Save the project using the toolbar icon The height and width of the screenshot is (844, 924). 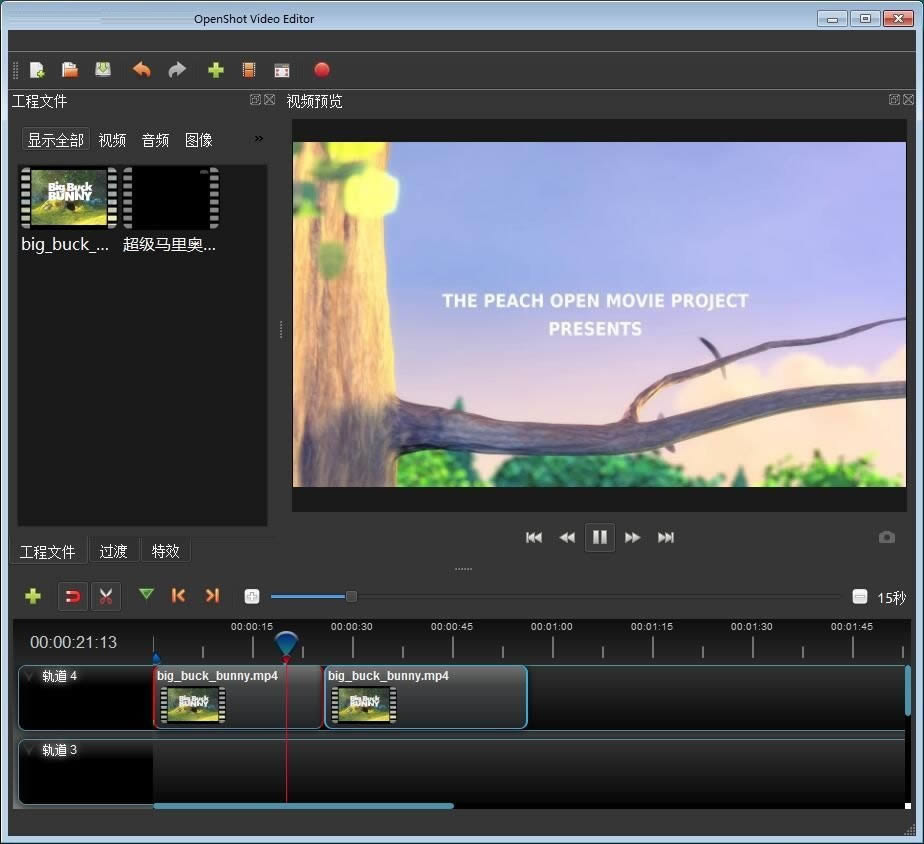point(103,70)
